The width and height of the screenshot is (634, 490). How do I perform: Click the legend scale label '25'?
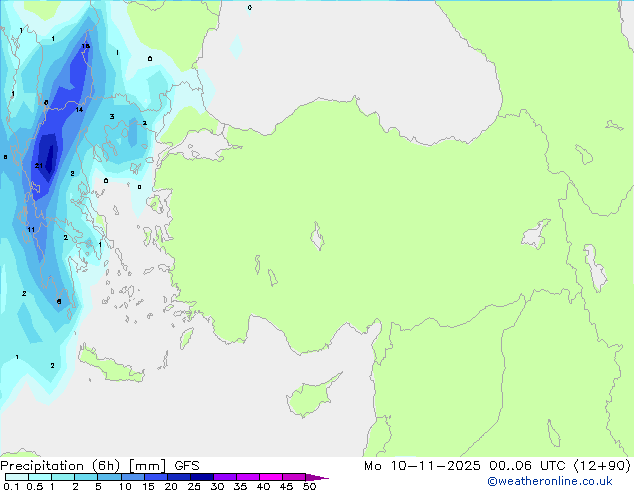pos(194,486)
